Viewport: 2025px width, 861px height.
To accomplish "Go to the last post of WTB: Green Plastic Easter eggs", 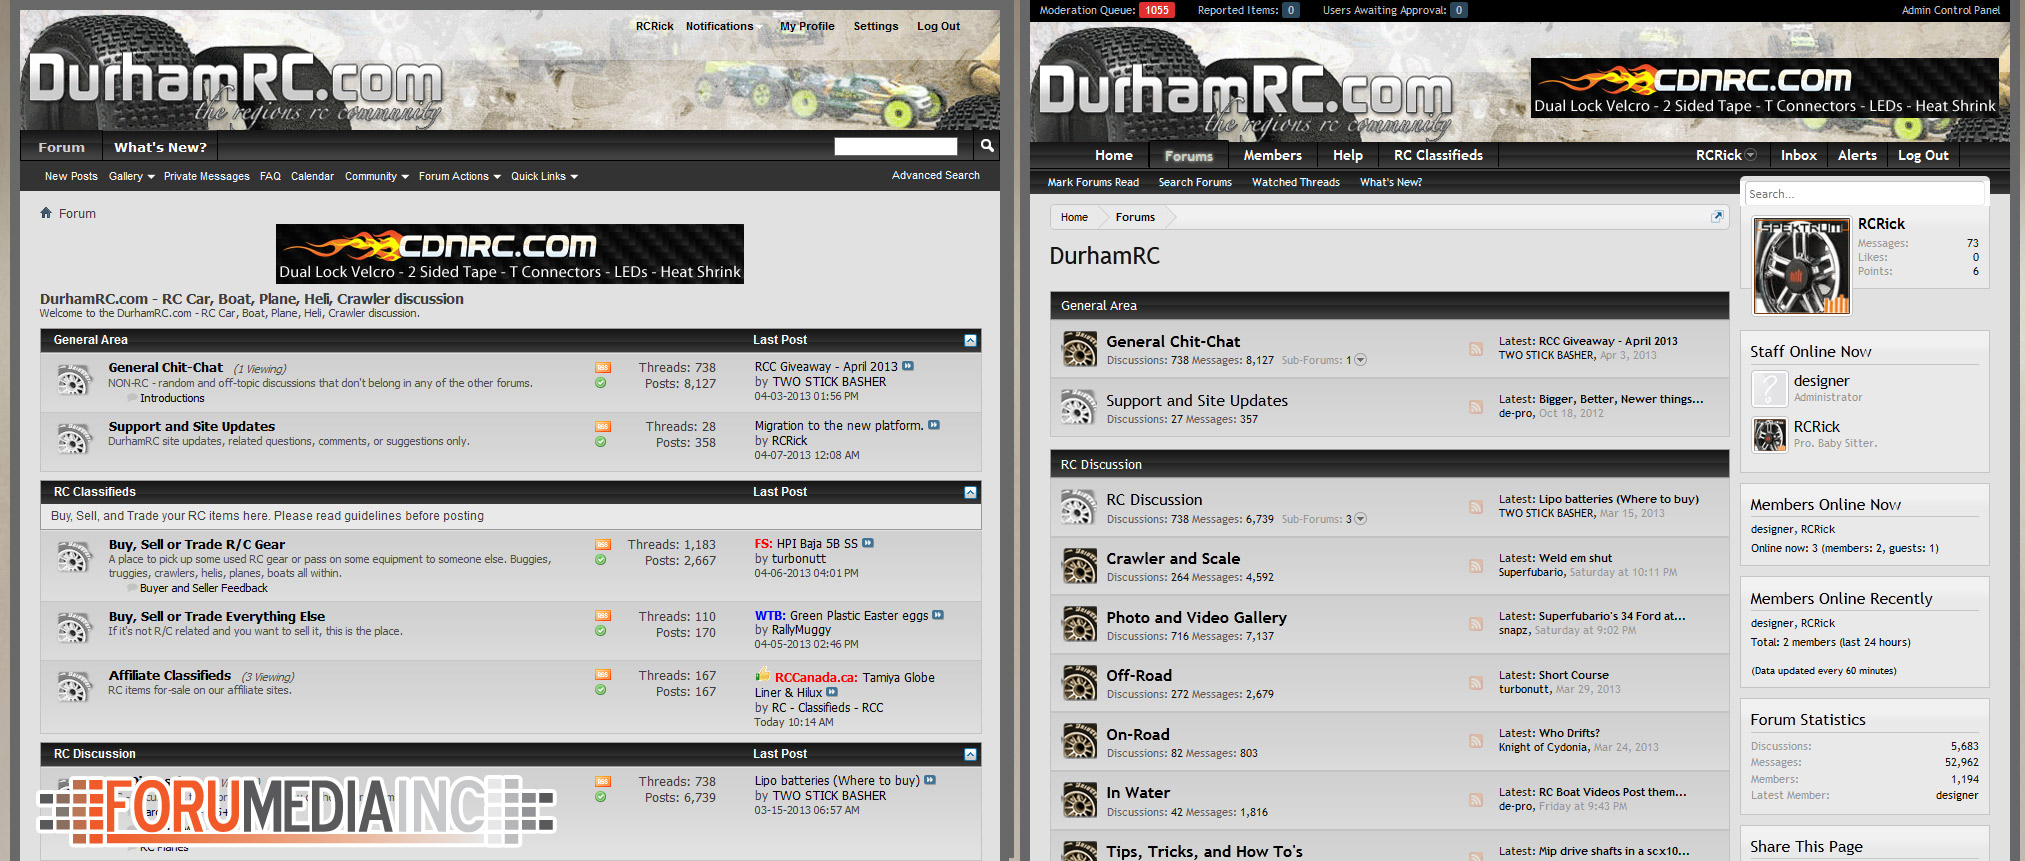I will click(x=938, y=615).
